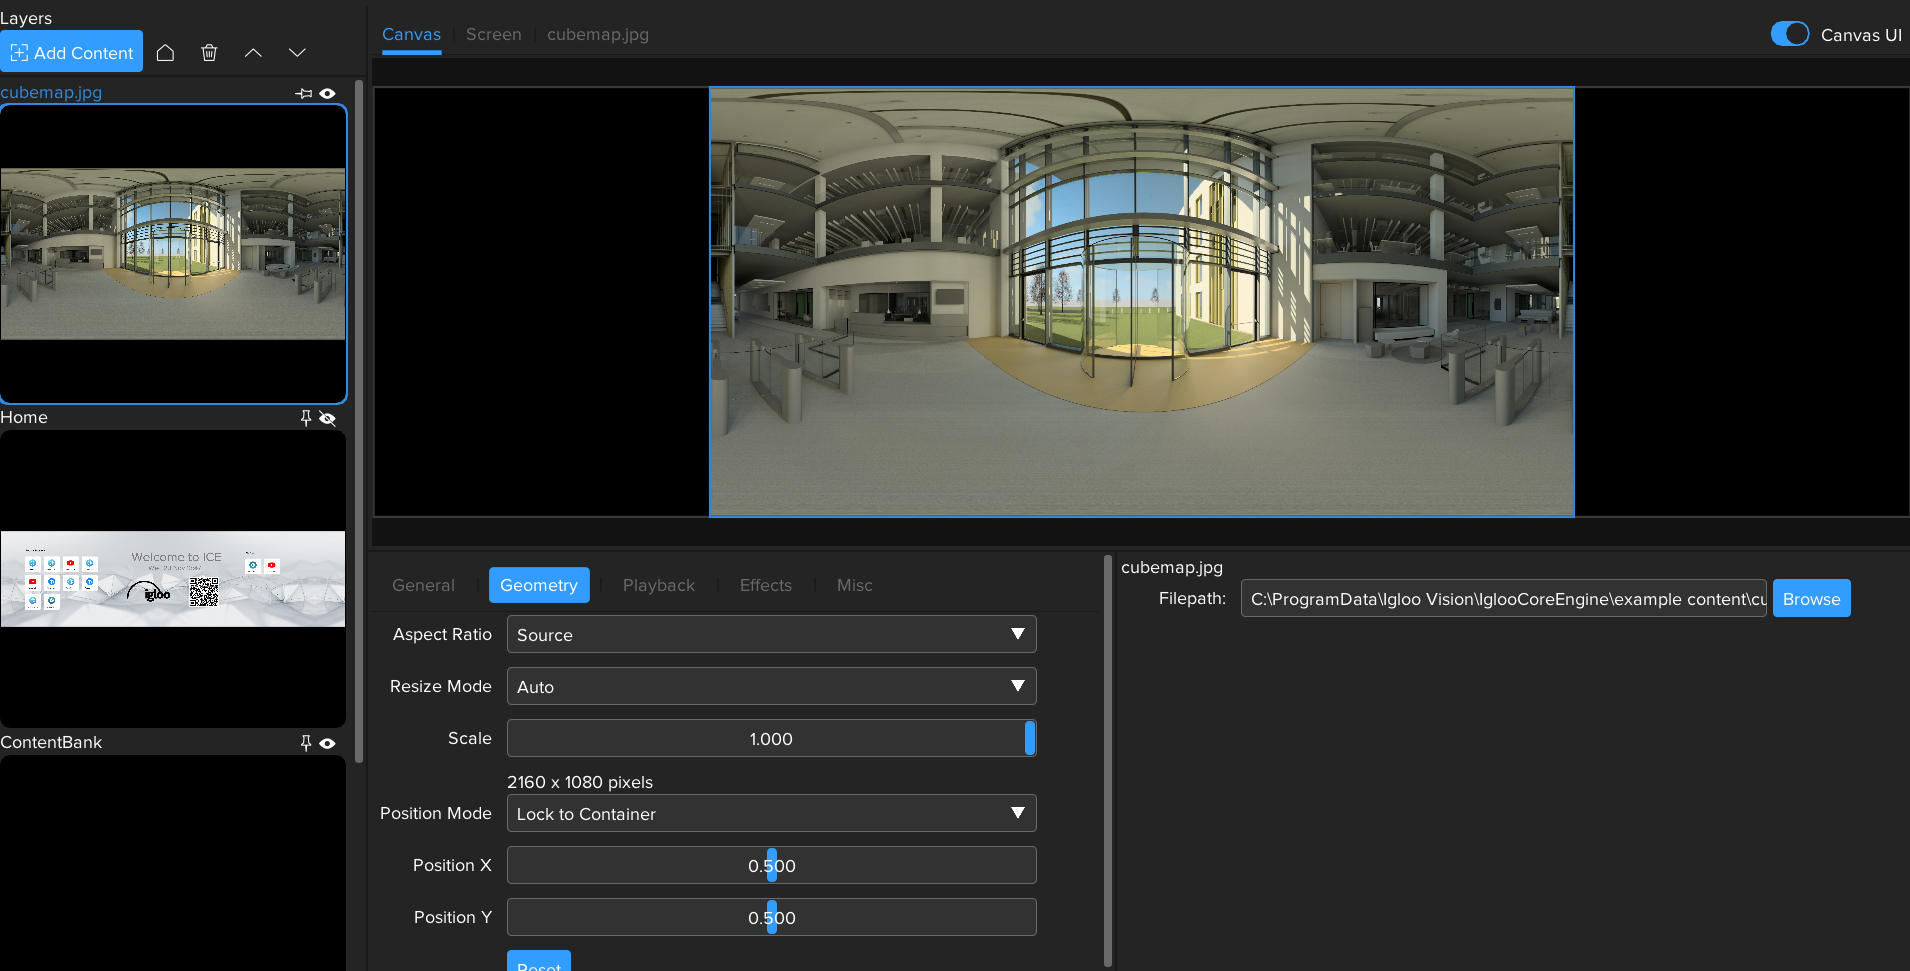Click the trash icon to delete layer

pyautogui.click(x=209, y=53)
